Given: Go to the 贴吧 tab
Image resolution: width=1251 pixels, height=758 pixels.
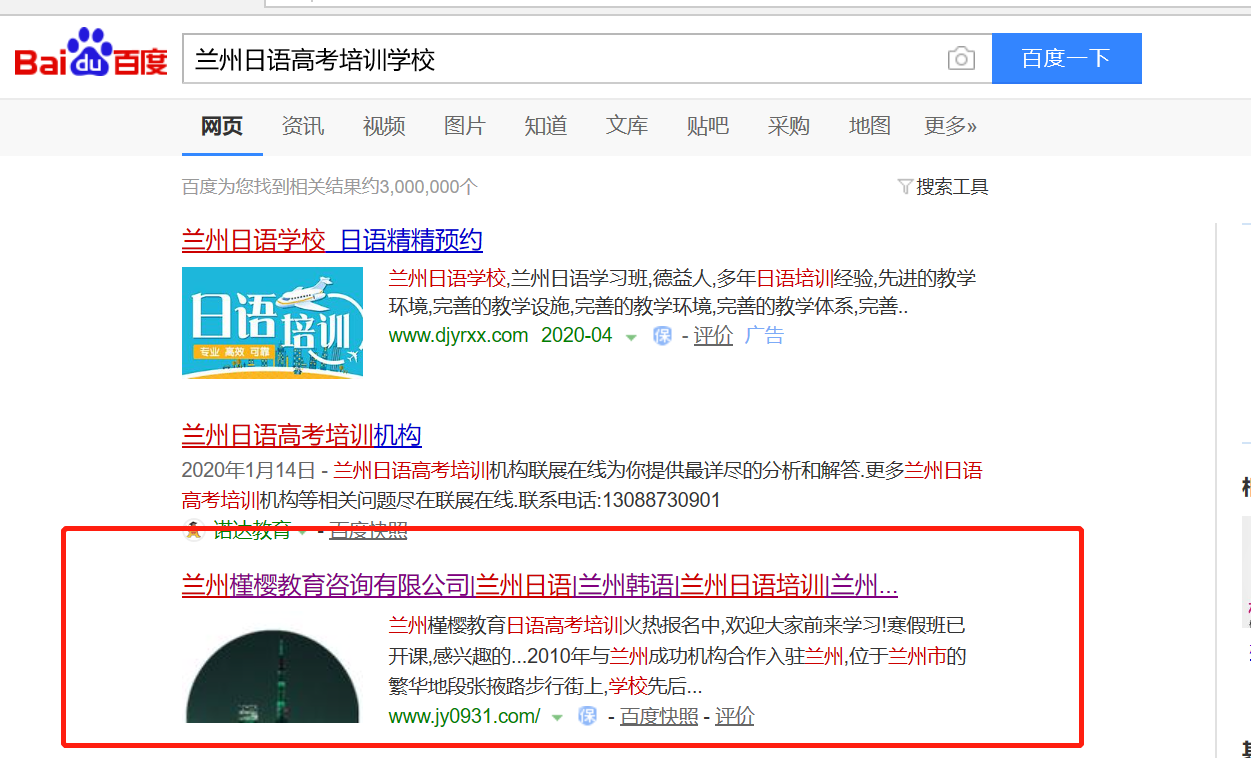Looking at the screenshot, I should (x=708, y=126).
